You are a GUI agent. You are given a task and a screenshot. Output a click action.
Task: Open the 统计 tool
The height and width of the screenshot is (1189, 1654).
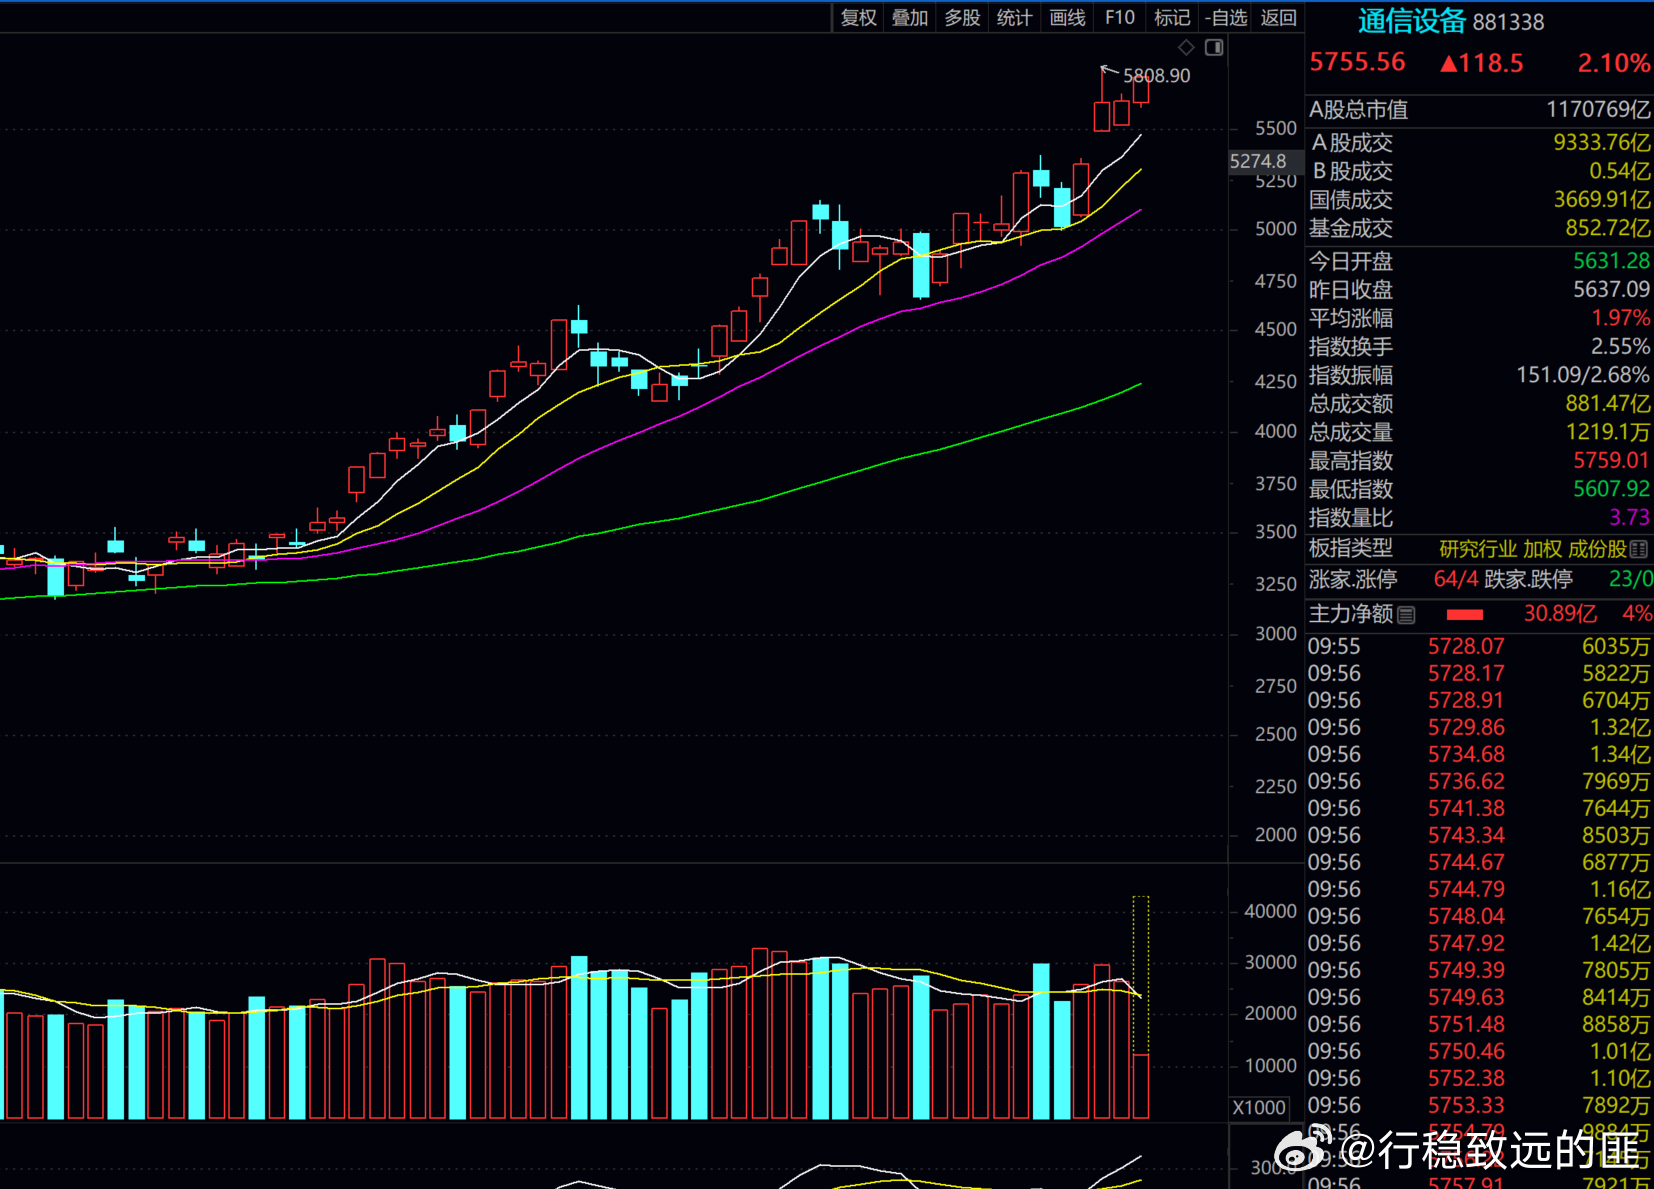(1014, 17)
